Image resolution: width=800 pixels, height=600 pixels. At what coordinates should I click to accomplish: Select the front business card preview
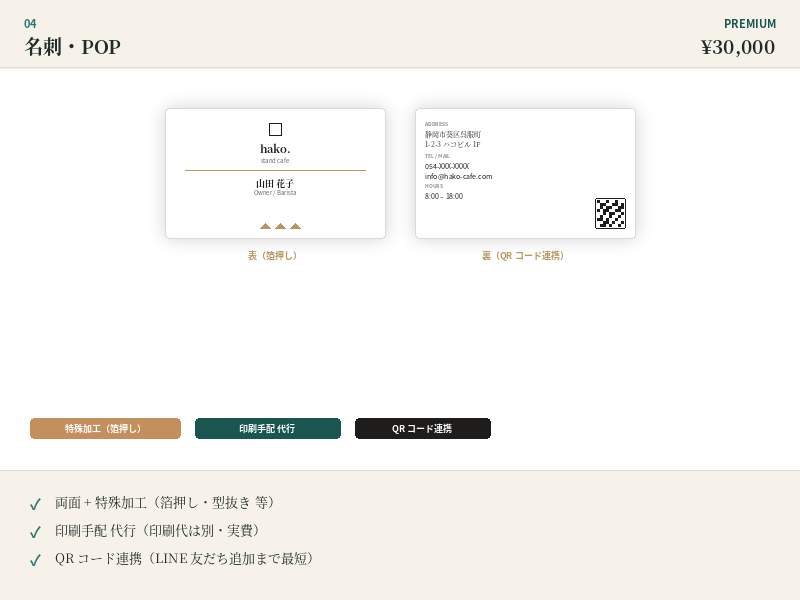coord(276,173)
